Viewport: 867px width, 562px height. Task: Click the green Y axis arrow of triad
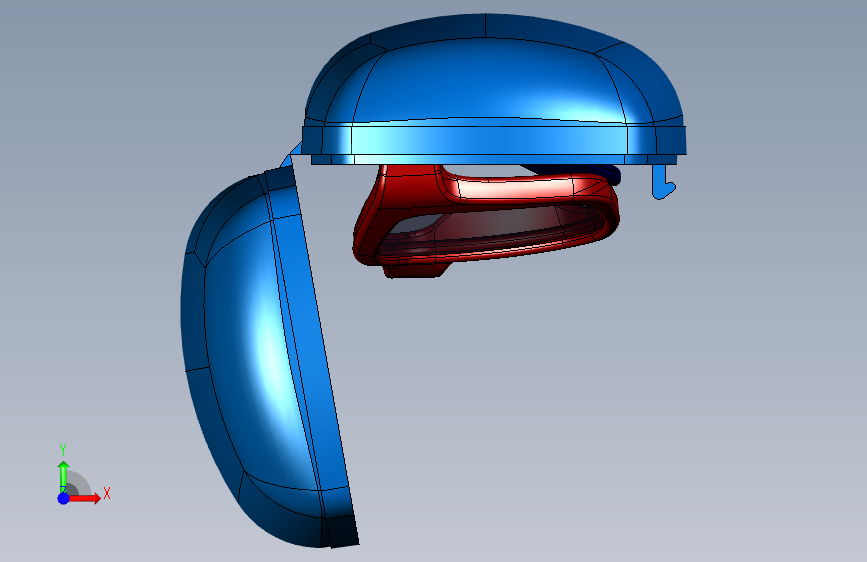pos(64,476)
